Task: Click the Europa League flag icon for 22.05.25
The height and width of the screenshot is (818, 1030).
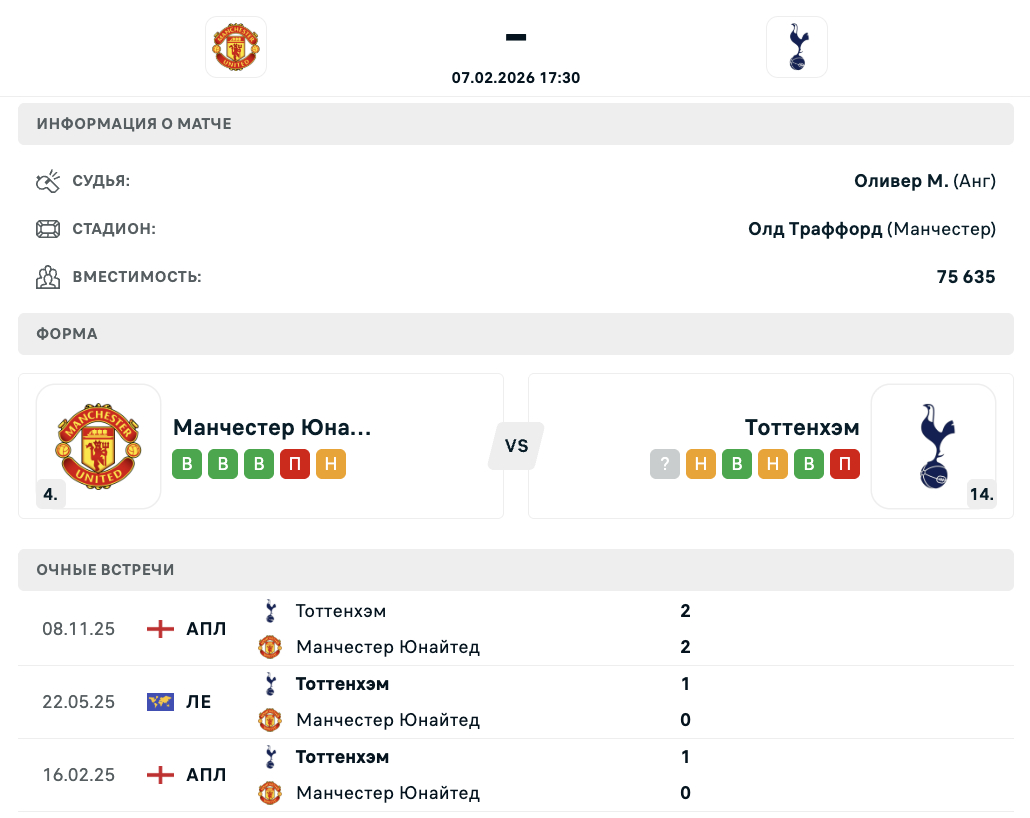Action: [x=160, y=702]
